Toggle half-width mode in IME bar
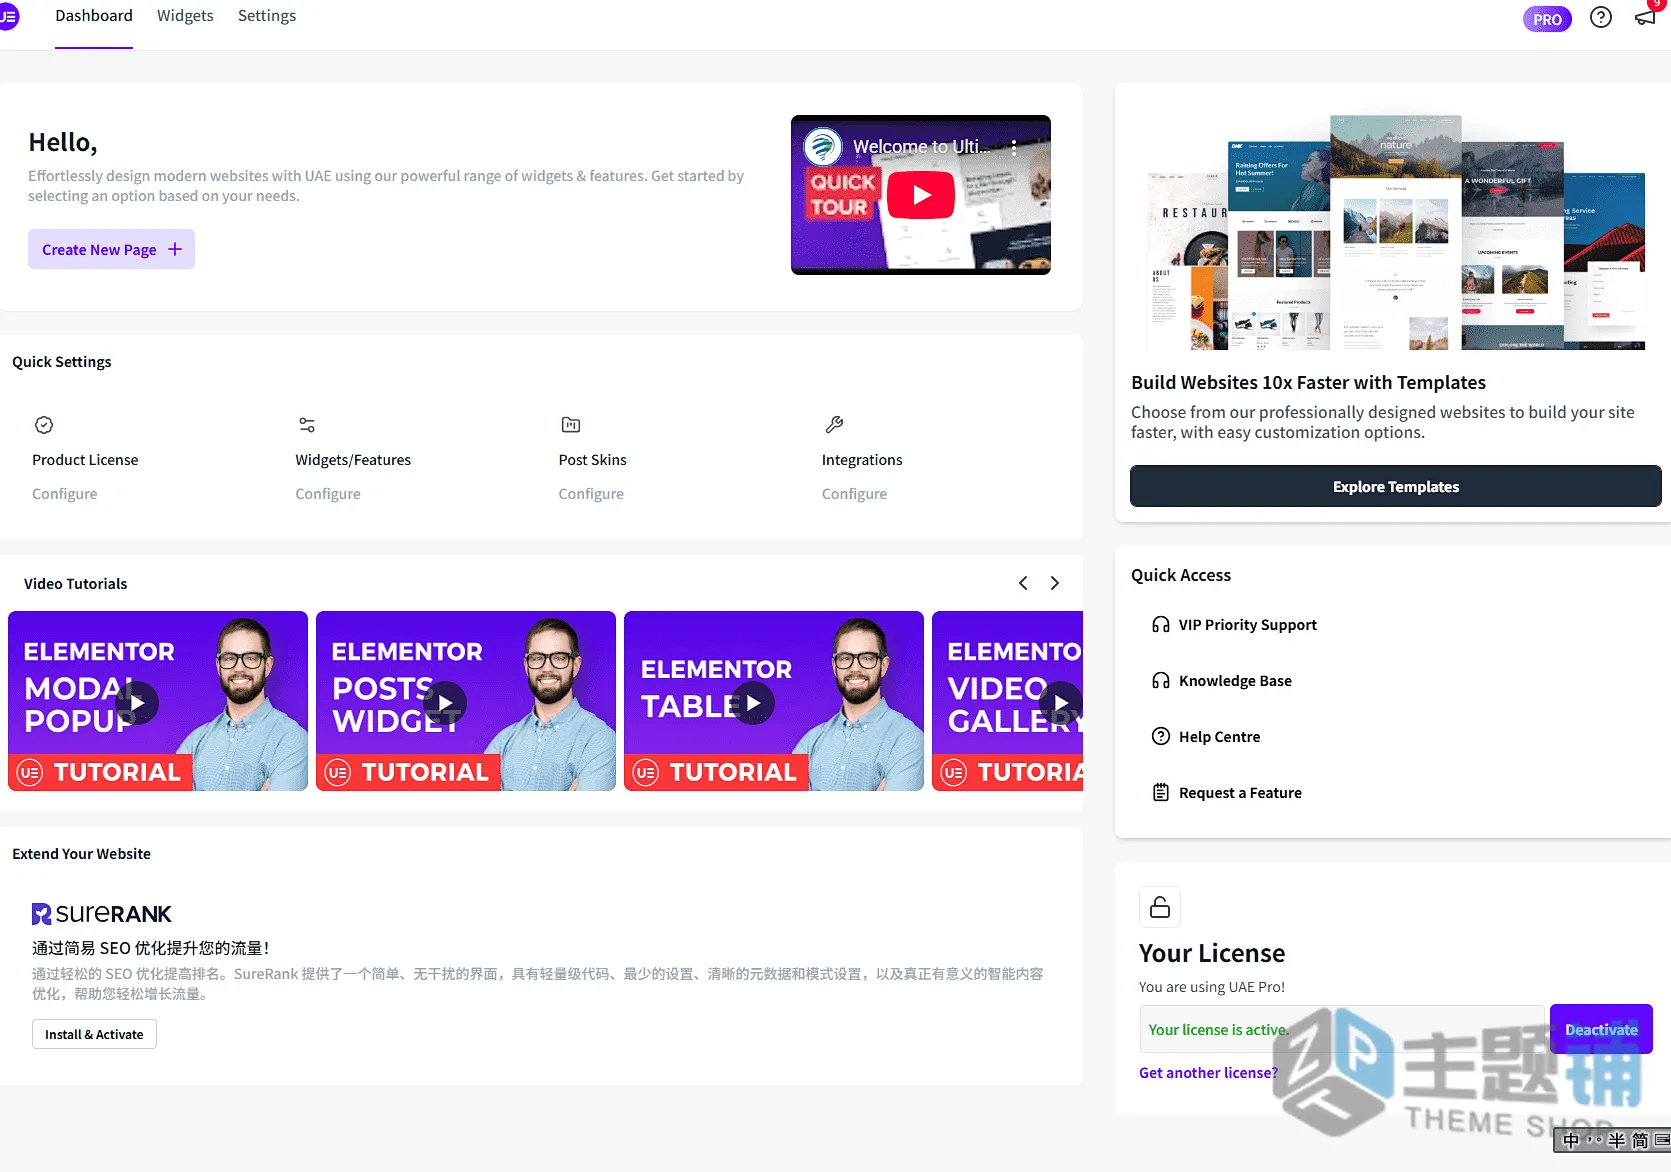Image resolution: width=1671 pixels, height=1172 pixels. 1617,1141
